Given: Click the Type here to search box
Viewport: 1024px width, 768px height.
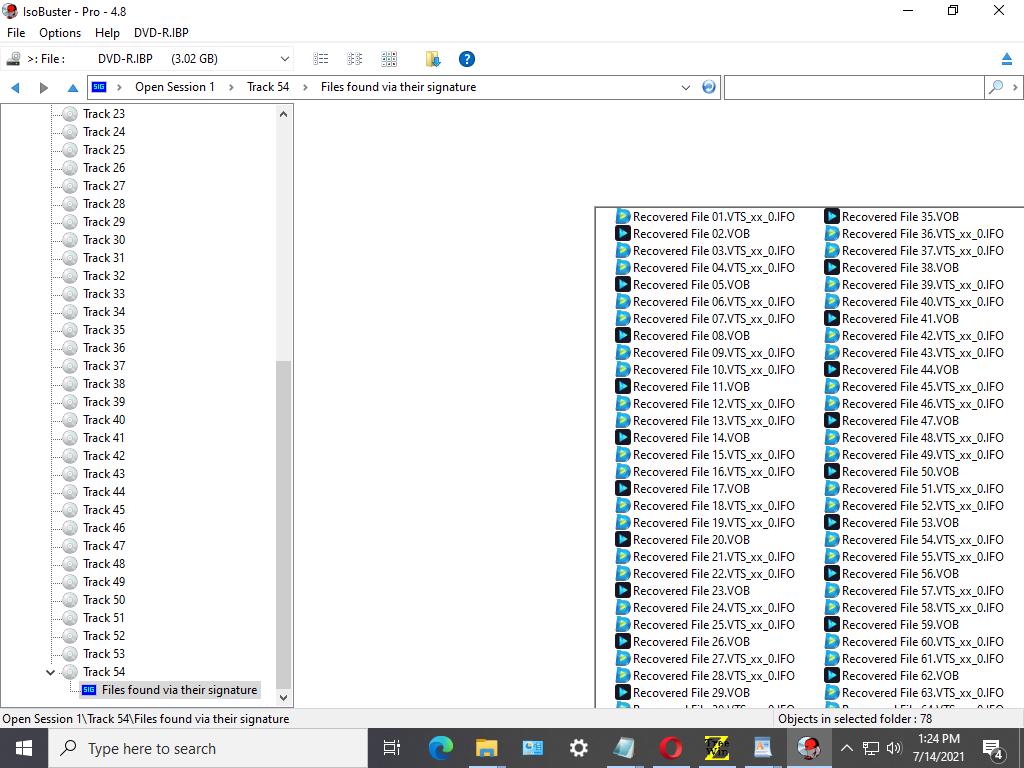Looking at the screenshot, I should coord(208,748).
